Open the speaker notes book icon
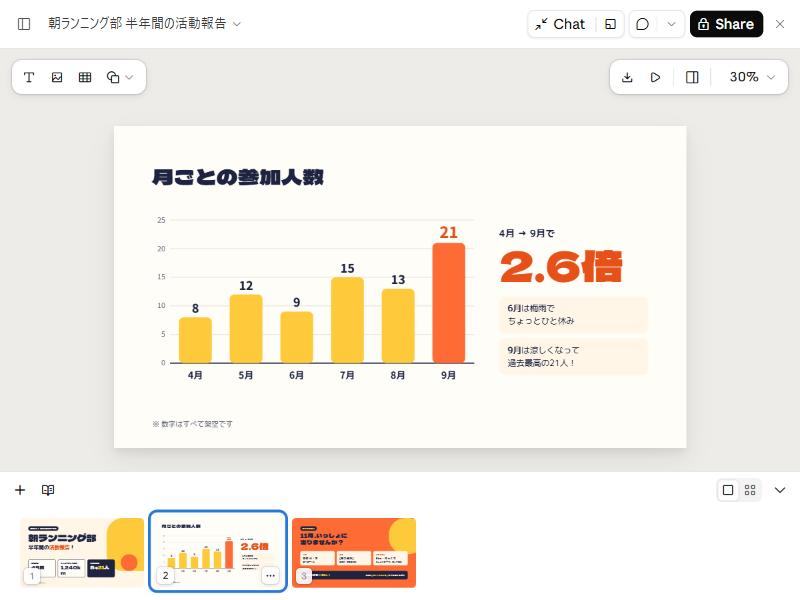The height and width of the screenshot is (600, 800). [x=48, y=490]
